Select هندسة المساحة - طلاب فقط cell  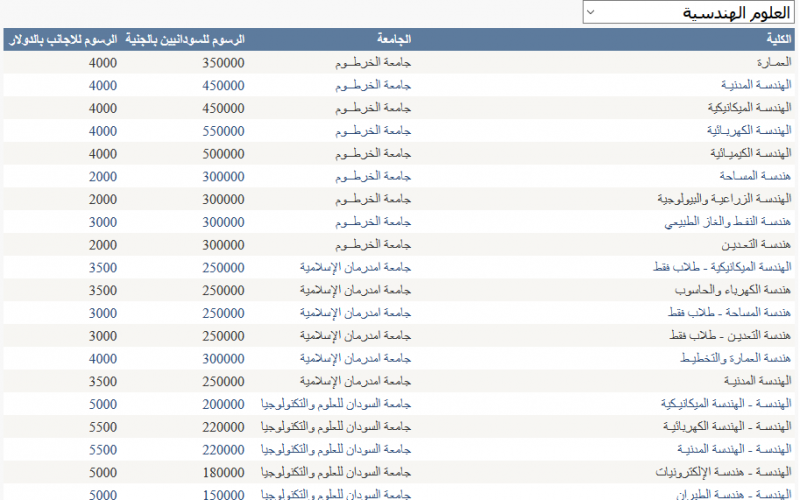(730, 313)
